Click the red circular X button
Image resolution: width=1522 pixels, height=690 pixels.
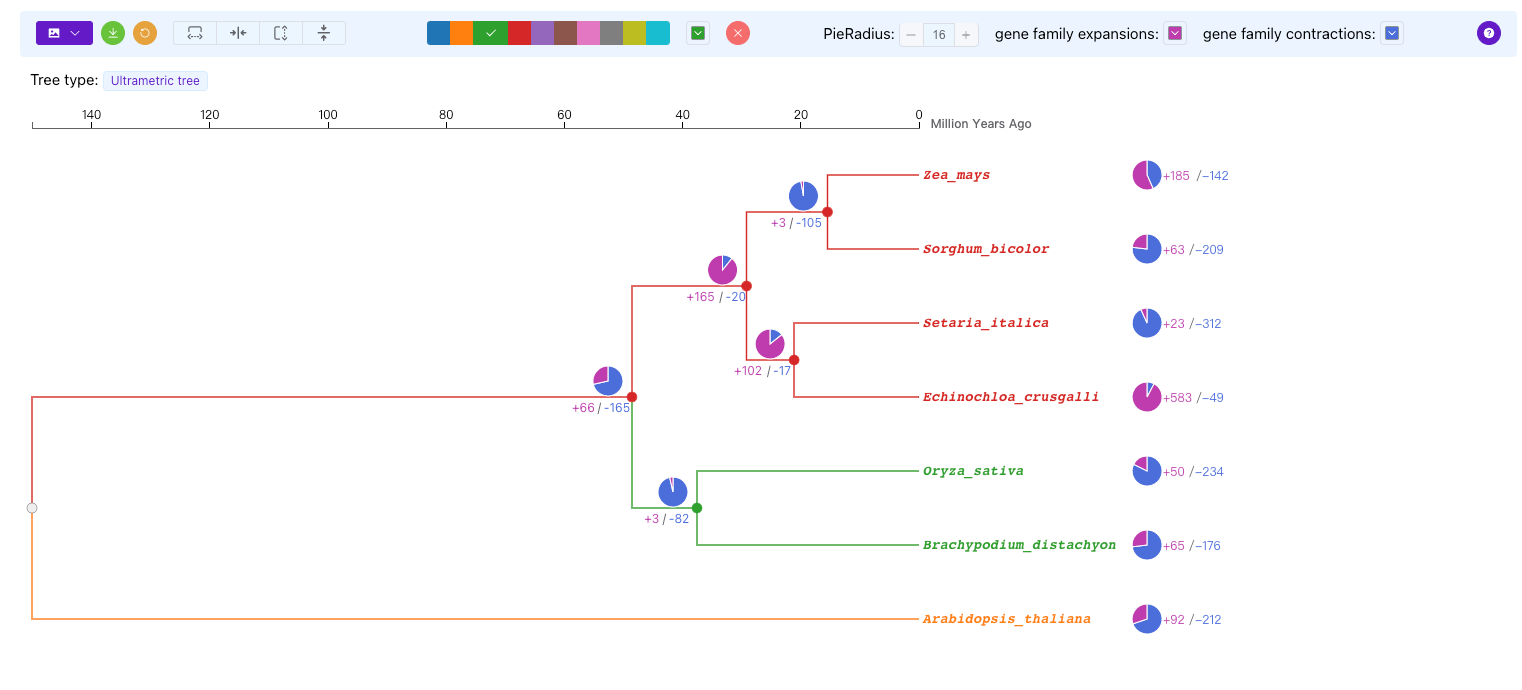(738, 33)
